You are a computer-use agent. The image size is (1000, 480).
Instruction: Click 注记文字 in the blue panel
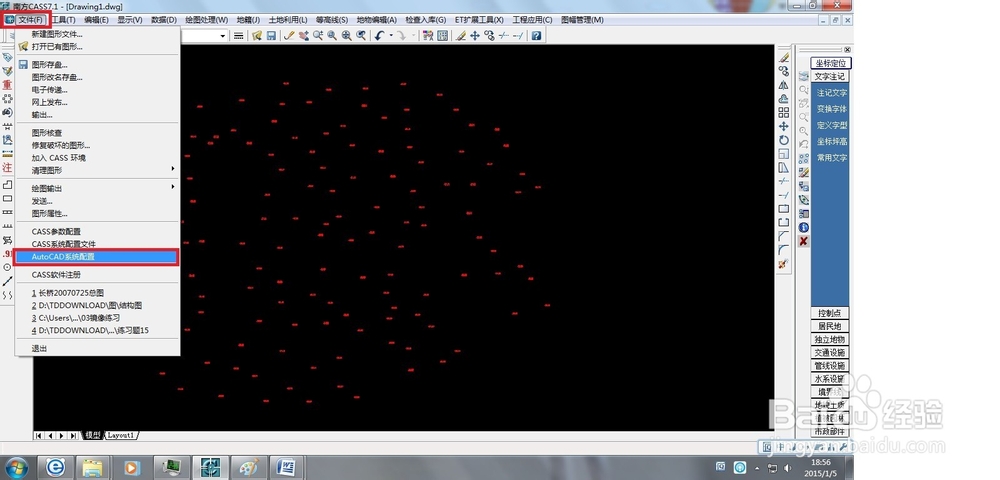pyautogui.click(x=832, y=93)
